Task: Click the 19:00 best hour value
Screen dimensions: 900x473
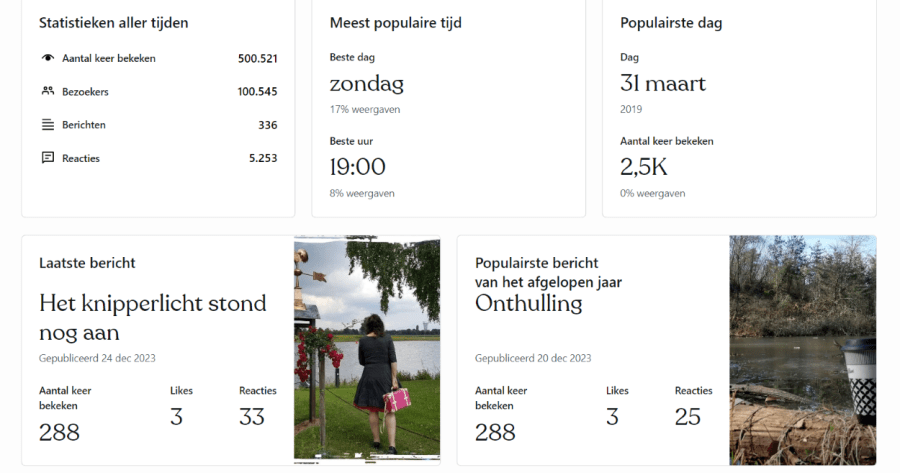Action: pos(357,167)
